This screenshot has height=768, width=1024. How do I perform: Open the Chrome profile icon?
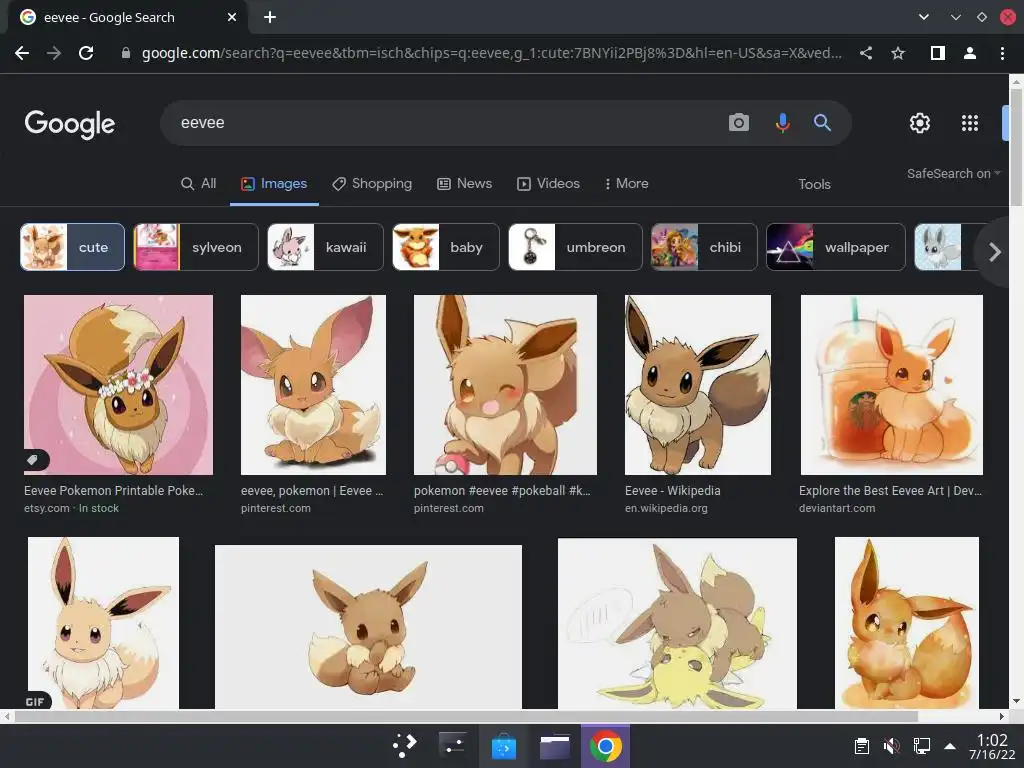[x=970, y=53]
